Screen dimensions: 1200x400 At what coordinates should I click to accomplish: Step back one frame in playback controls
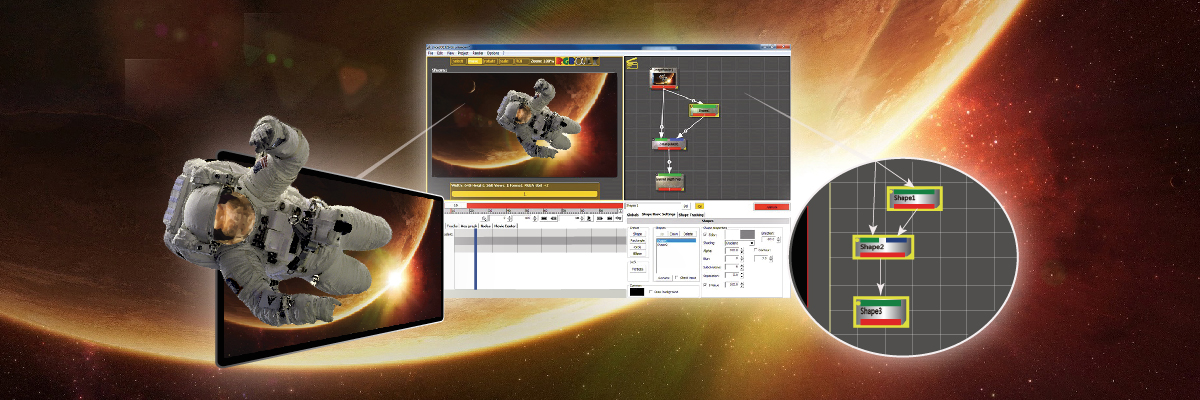[554, 219]
